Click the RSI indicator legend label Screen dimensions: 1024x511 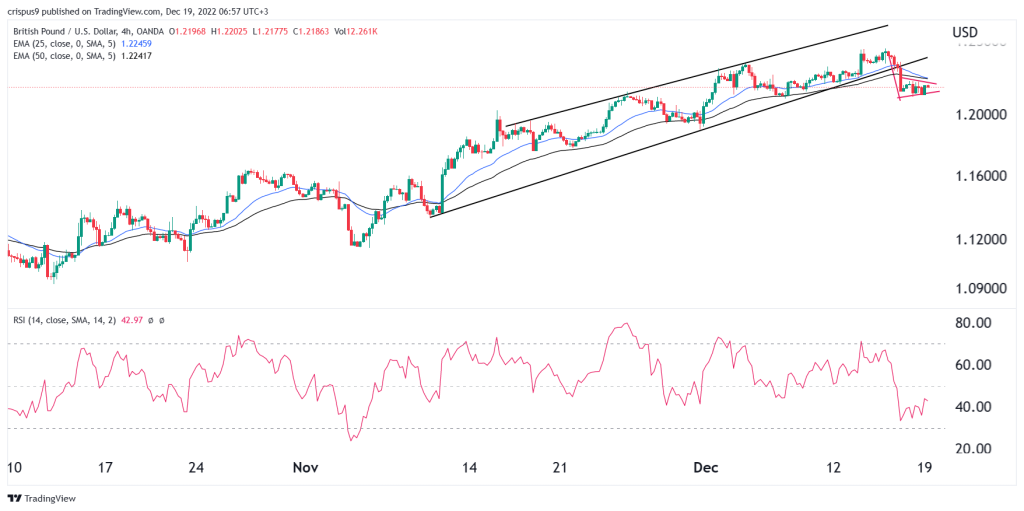click(x=57, y=319)
